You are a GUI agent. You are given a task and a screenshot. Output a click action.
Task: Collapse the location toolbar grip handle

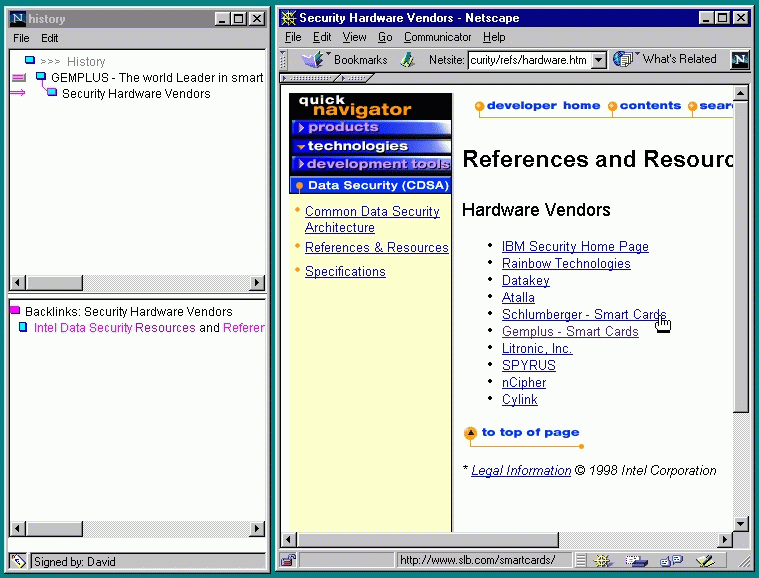[284, 60]
